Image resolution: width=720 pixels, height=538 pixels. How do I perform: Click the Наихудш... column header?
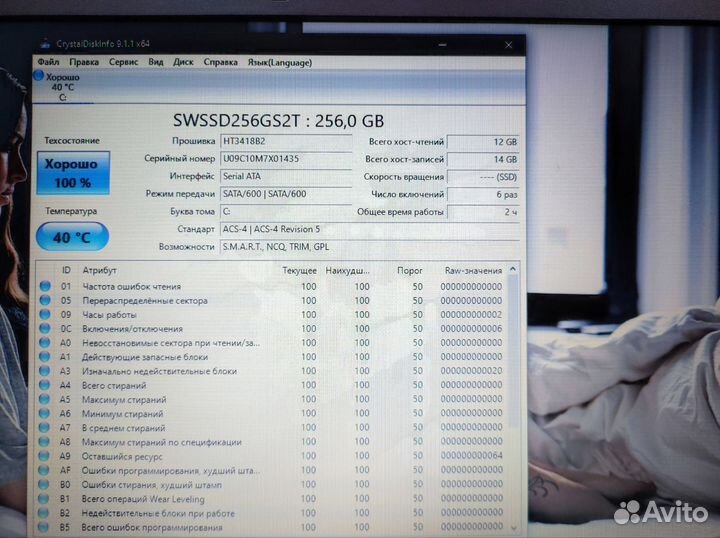(x=347, y=271)
